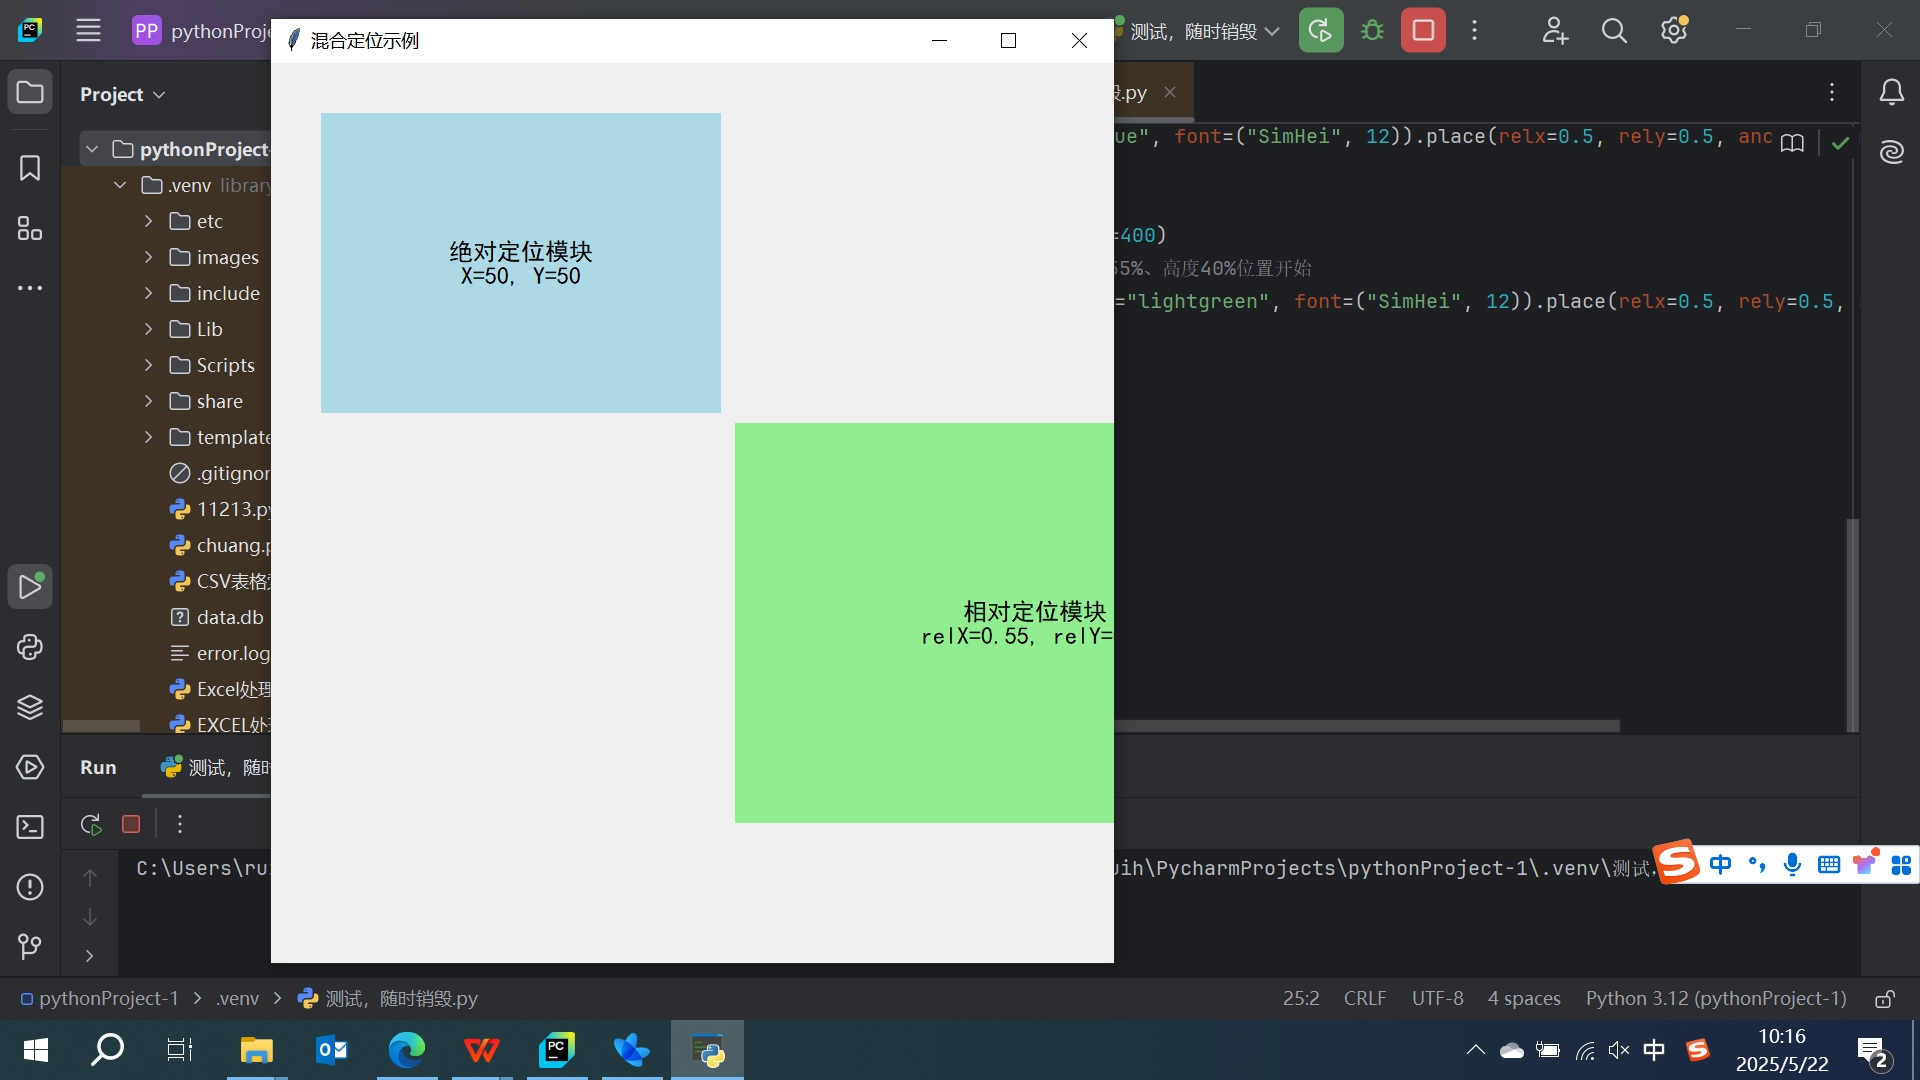Screen dimensions: 1920x1080
Task: Open the Terminal tool window icon
Action: 30,826
